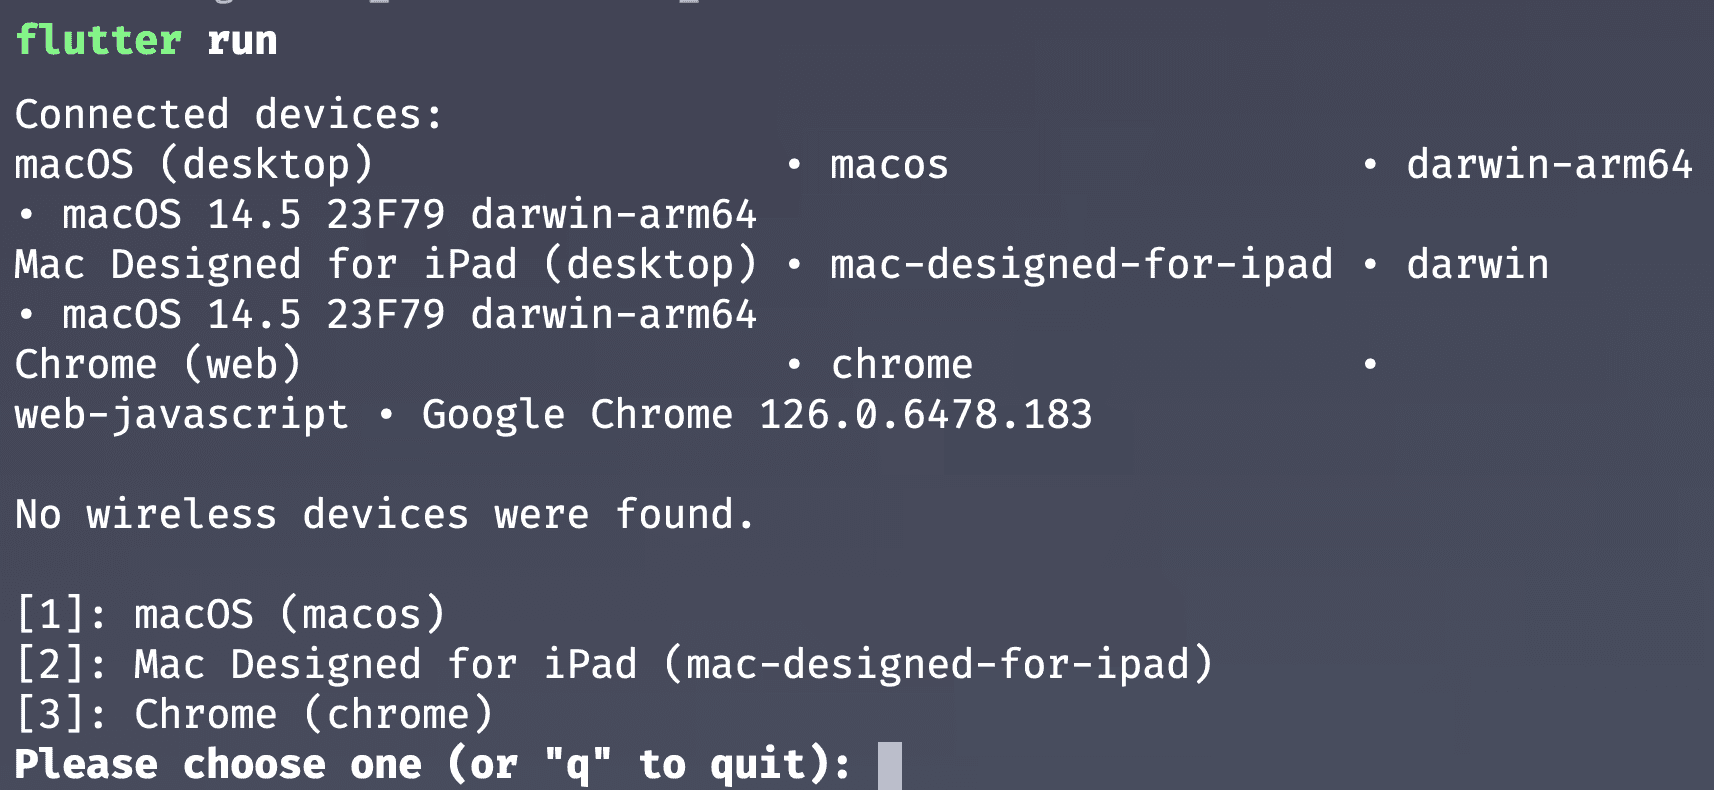
Task: Click the "web-javascript" platform text
Action: coord(181,415)
